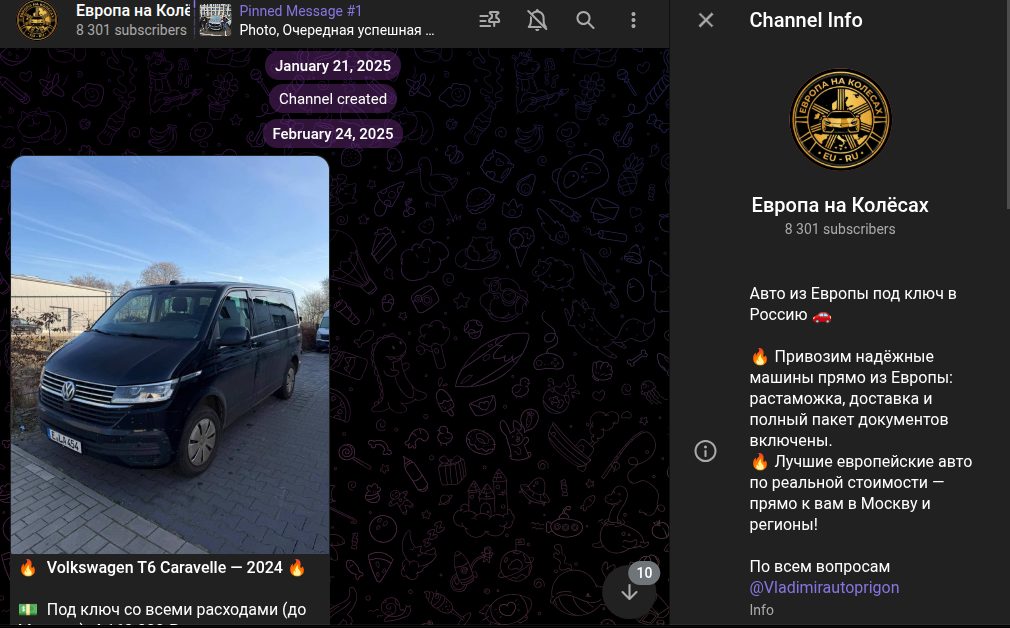
Task: Open the large channel logo in info panel
Action: 840,120
